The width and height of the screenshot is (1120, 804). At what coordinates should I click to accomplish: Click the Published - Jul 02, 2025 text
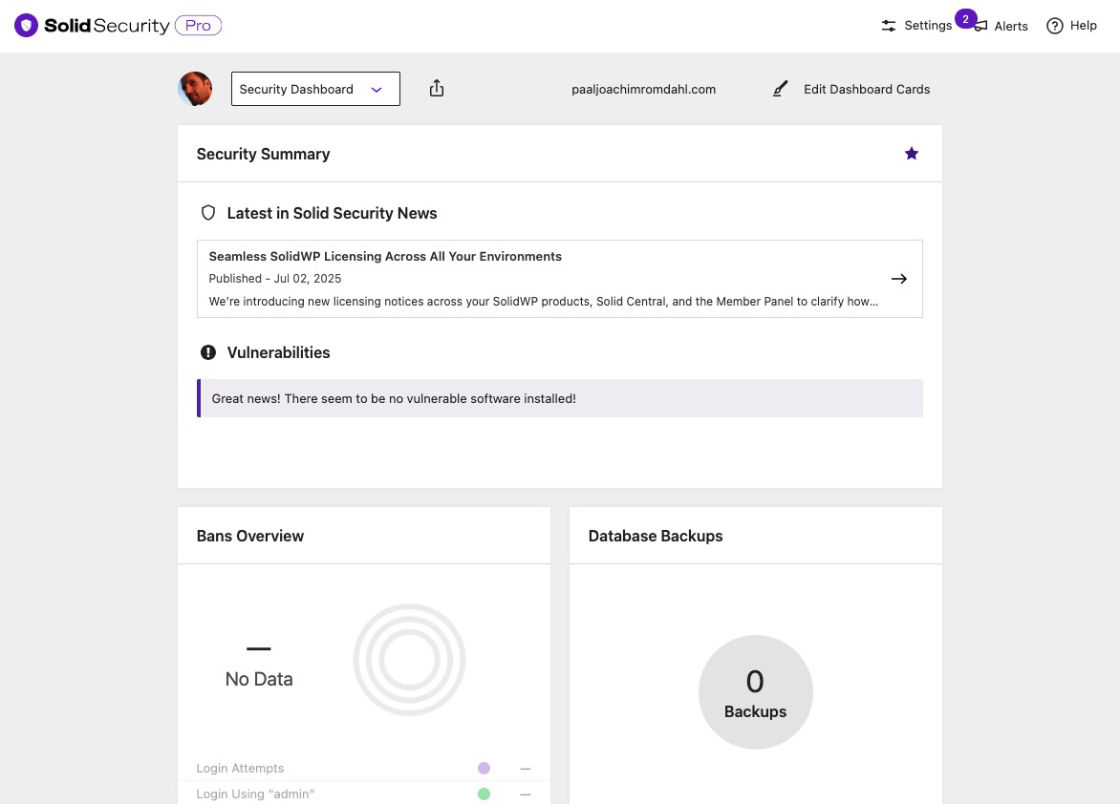pos(275,278)
